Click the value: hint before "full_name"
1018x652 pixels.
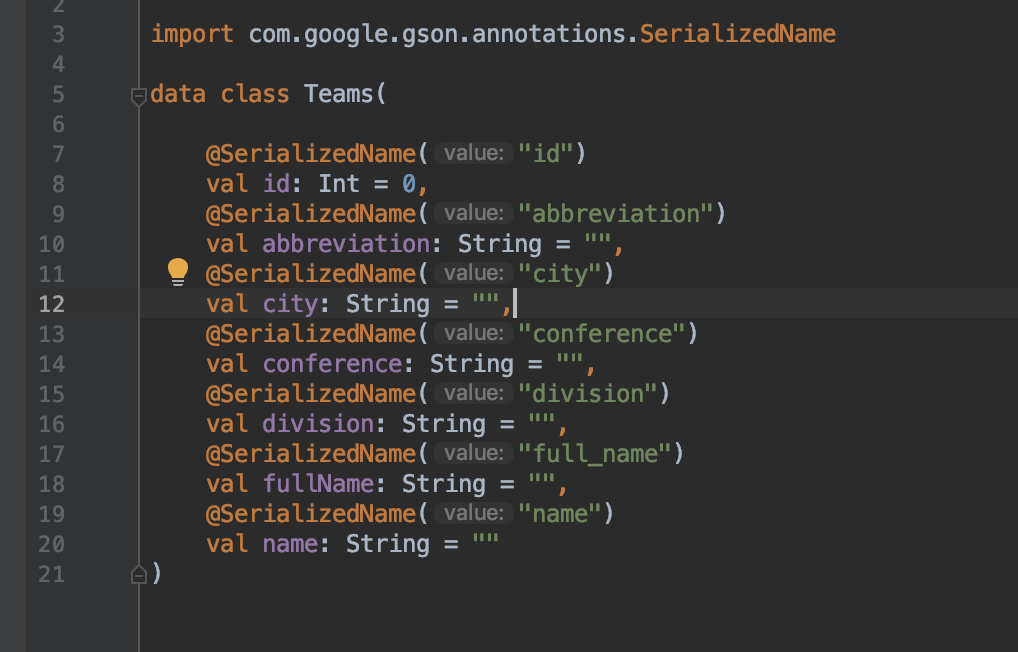point(474,453)
